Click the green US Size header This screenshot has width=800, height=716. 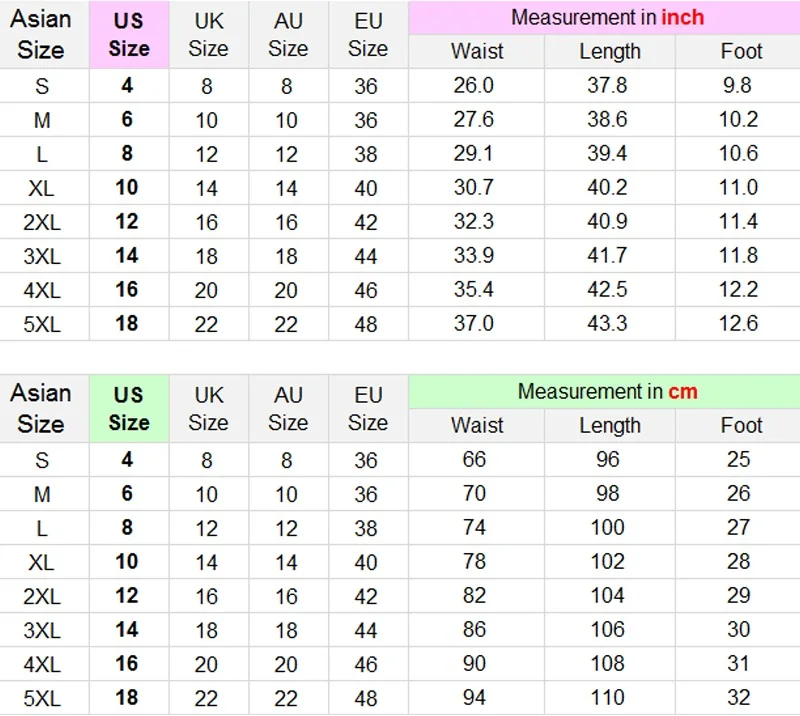(x=129, y=409)
